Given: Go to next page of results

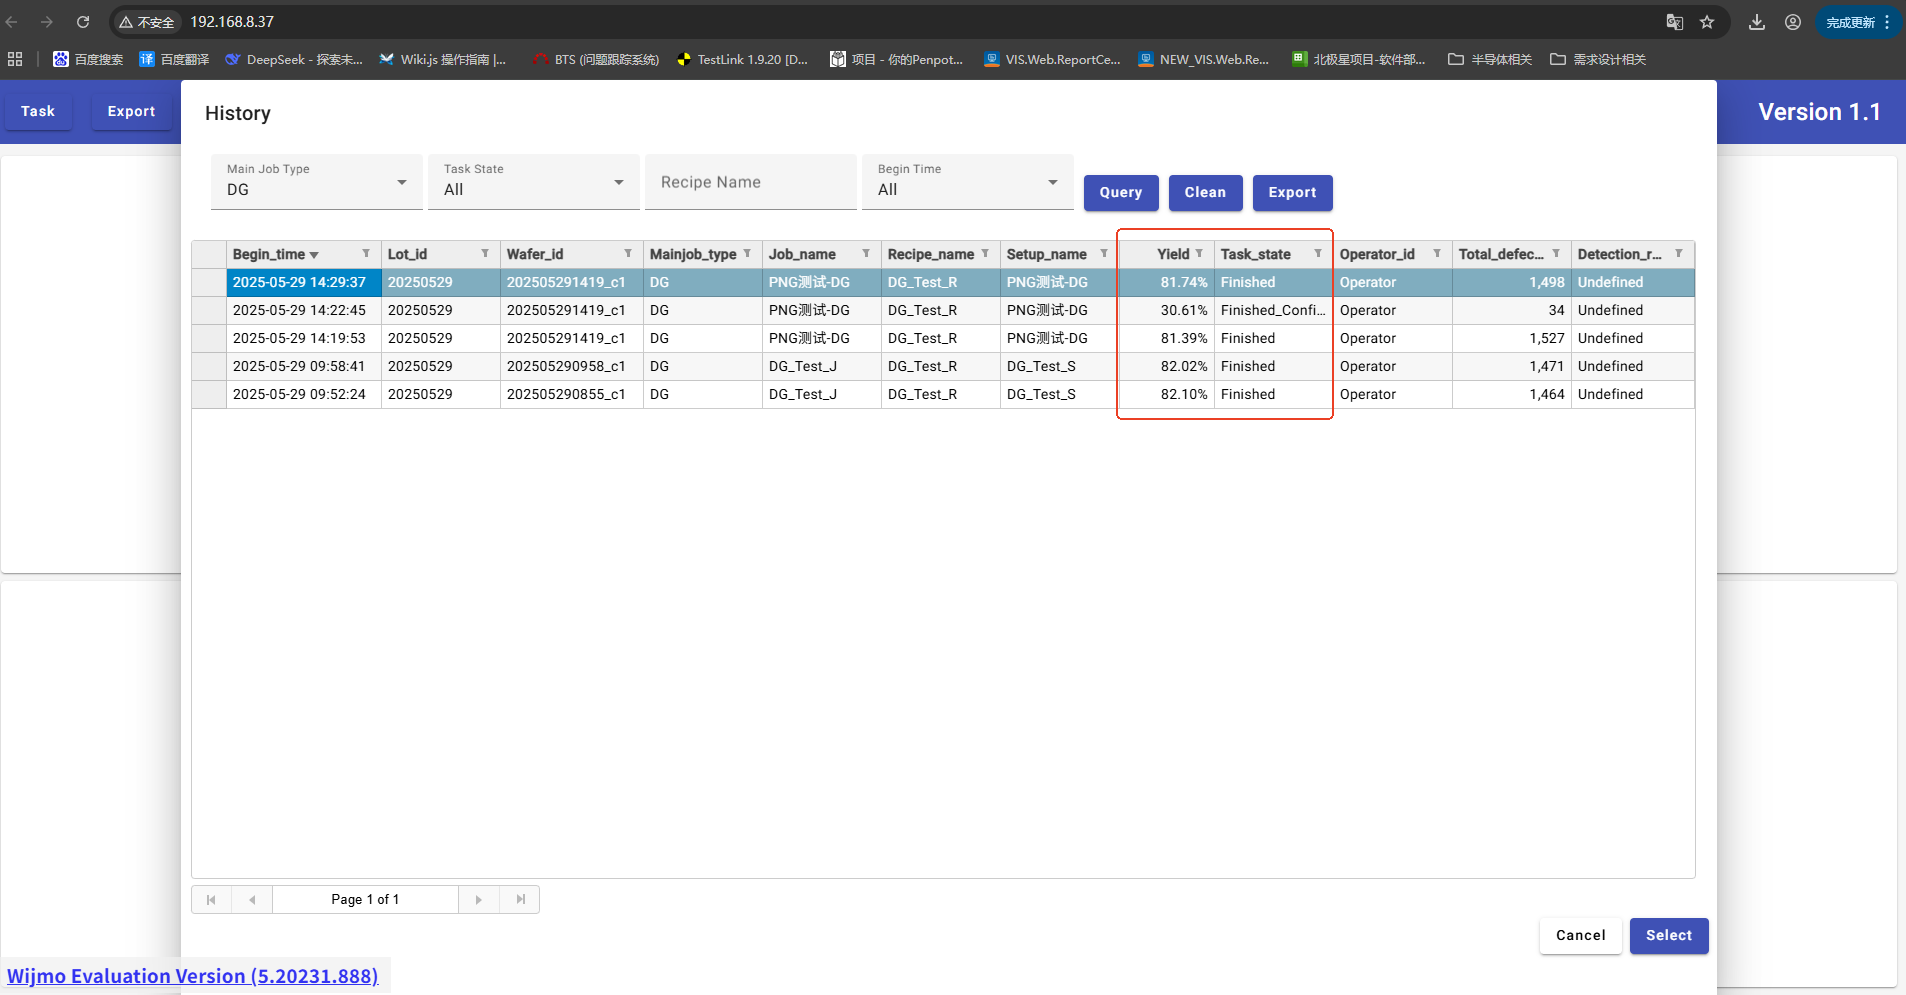Looking at the screenshot, I should (479, 900).
